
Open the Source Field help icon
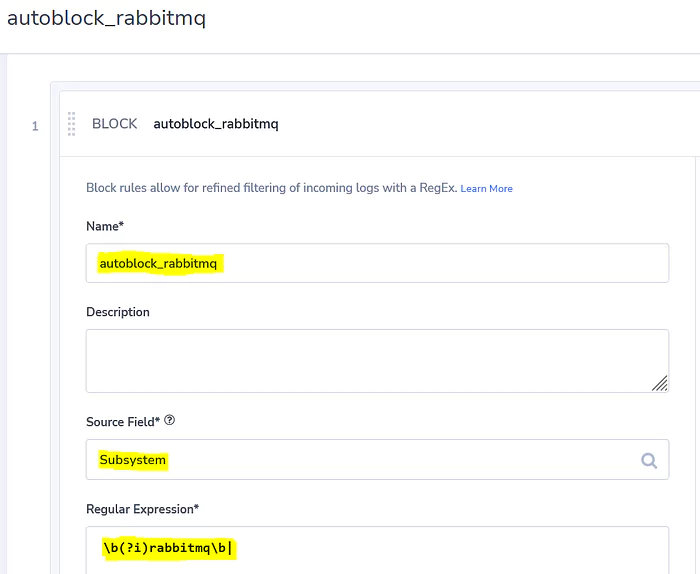(170, 420)
